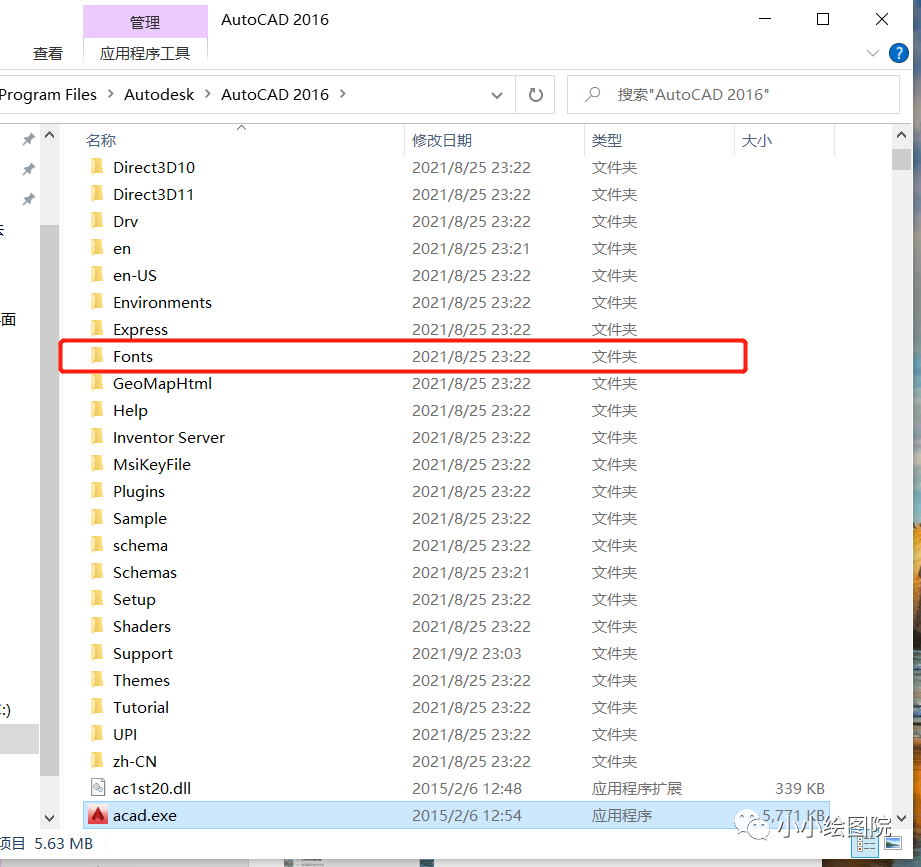Click the file list scroll up arrow
Image resolution: width=921 pixels, height=867 pixels.
(901, 136)
